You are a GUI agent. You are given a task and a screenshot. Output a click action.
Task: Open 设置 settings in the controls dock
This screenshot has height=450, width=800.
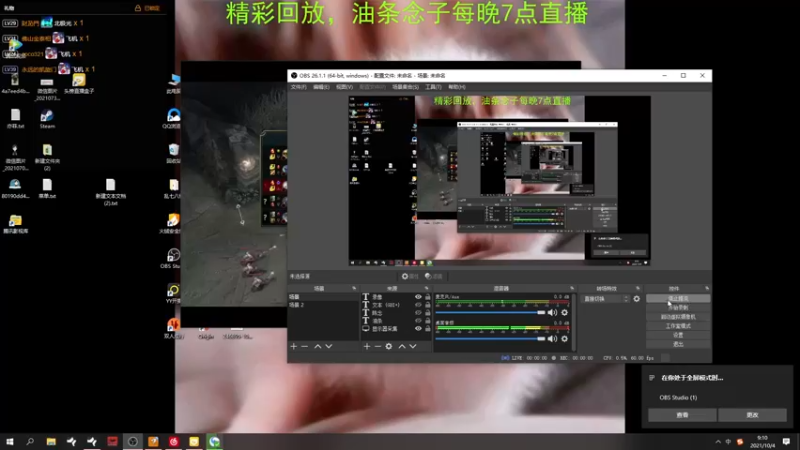point(678,335)
